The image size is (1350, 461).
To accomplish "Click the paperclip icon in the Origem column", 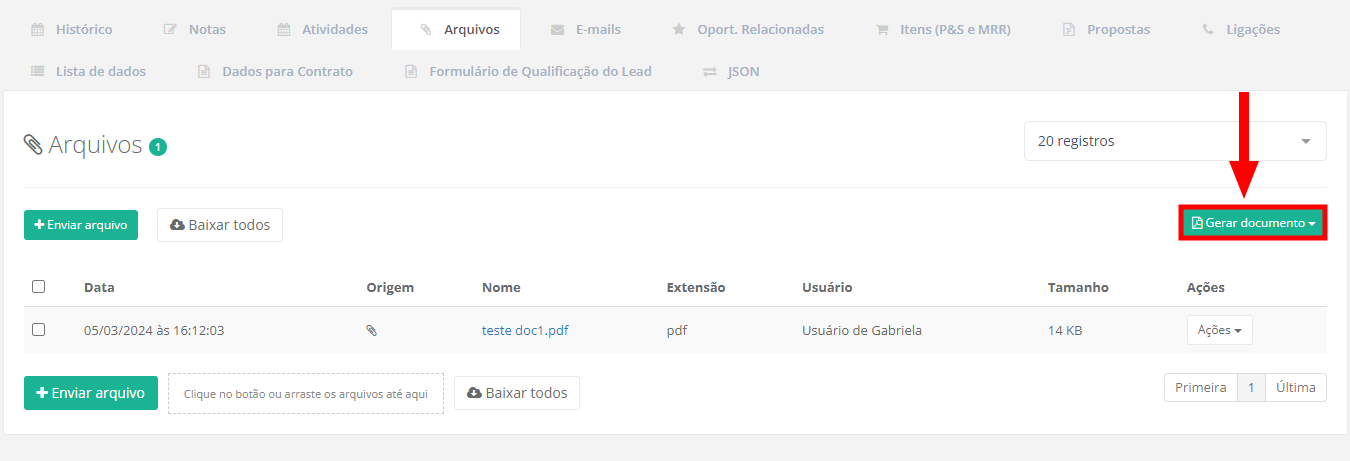I will click(371, 330).
